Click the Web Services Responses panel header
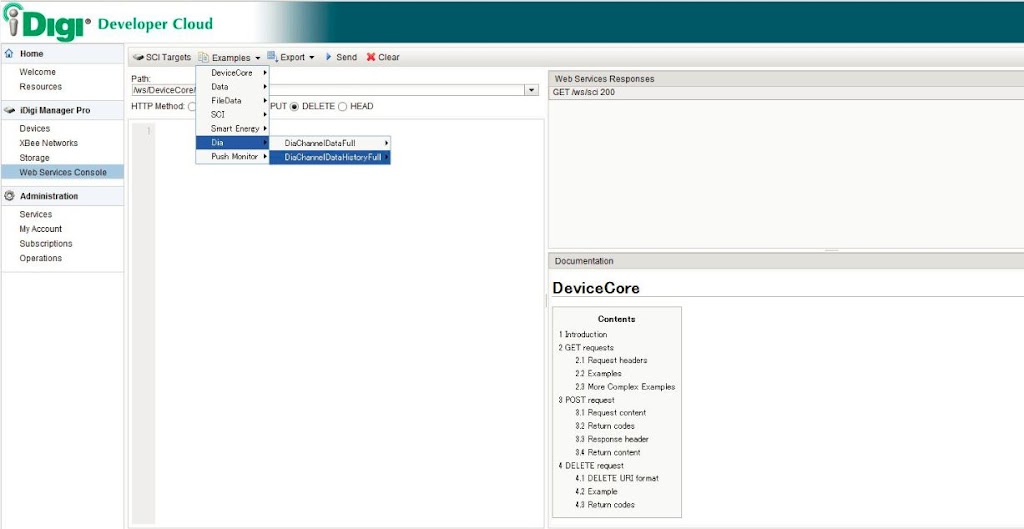 pyautogui.click(x=786, y=79)
